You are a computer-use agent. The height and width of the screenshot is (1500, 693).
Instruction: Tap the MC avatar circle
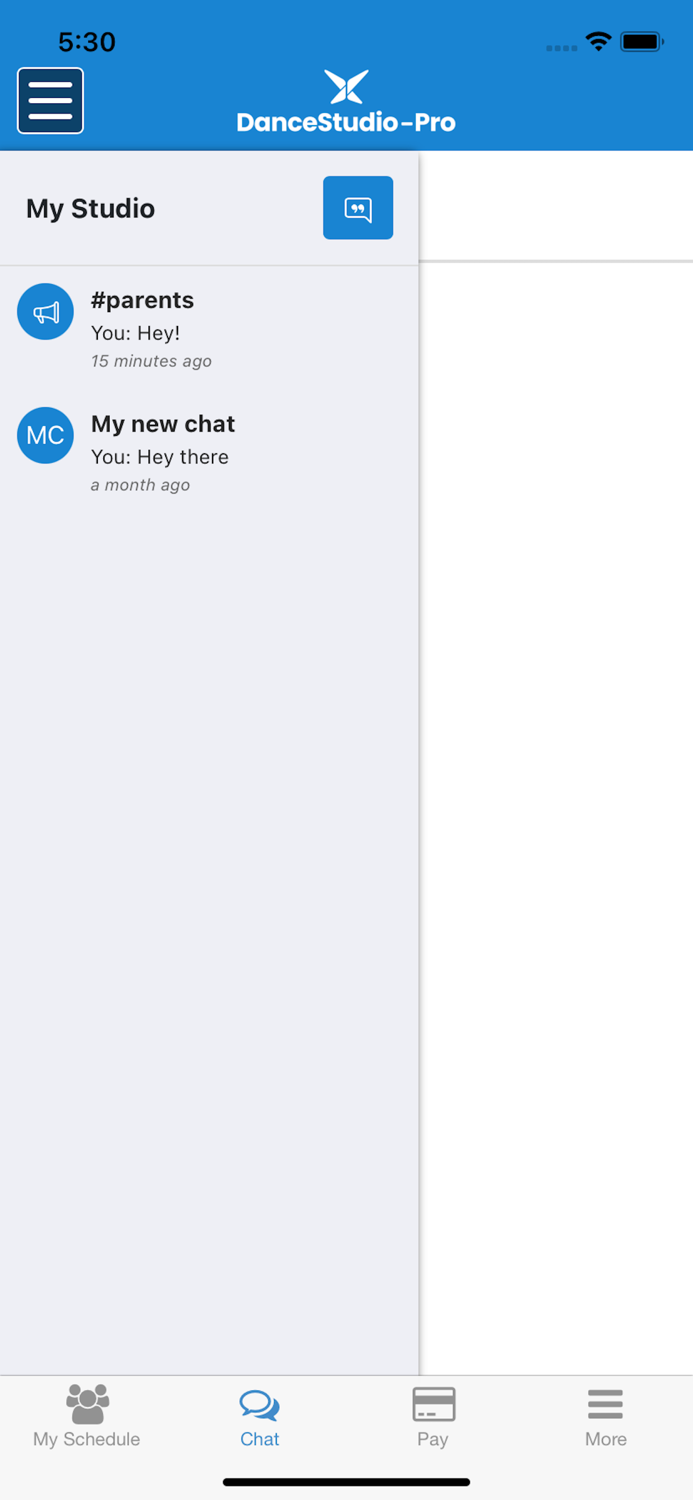(45, 435)
